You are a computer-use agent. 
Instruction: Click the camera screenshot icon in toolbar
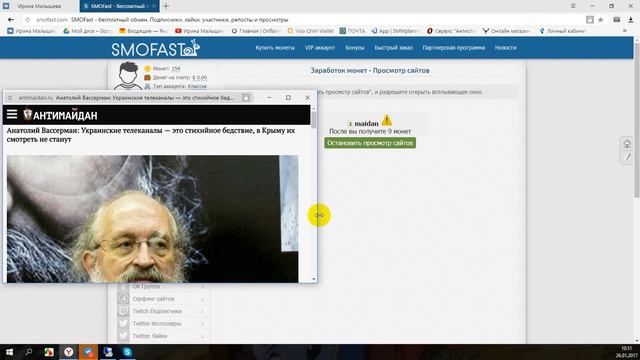tap(617, 20)
